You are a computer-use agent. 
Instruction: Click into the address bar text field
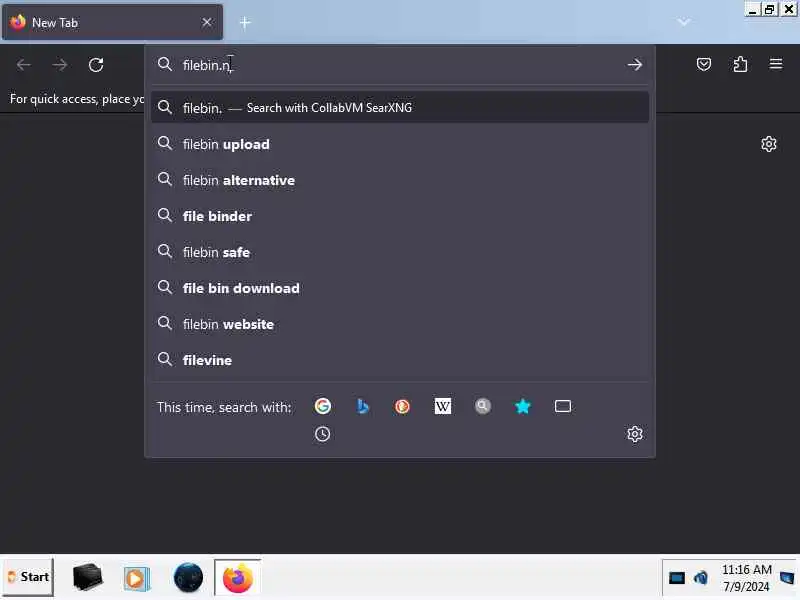click(x=398, y=65)
